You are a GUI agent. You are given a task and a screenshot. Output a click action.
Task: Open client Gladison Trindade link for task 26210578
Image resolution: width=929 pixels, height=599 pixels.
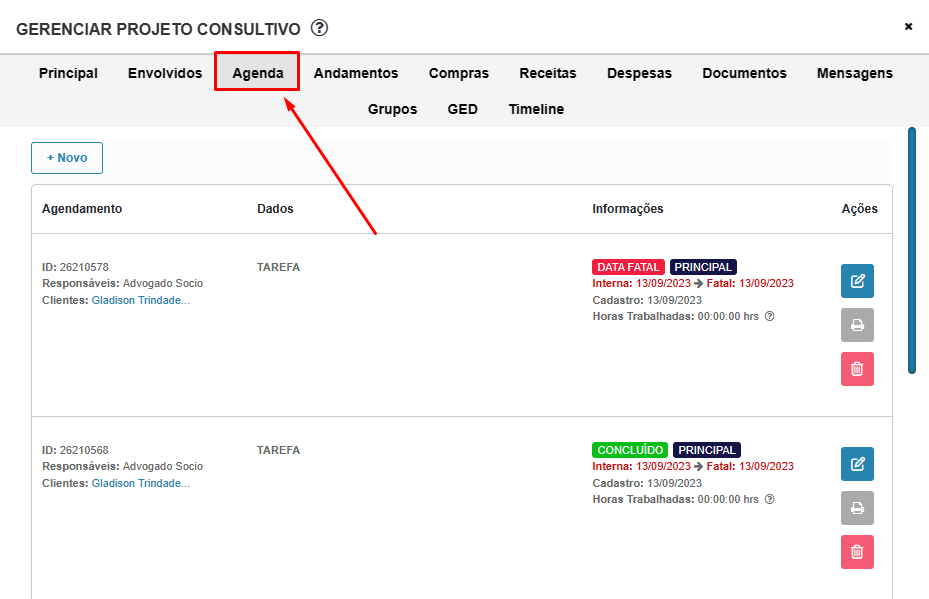tap(140, 300)
